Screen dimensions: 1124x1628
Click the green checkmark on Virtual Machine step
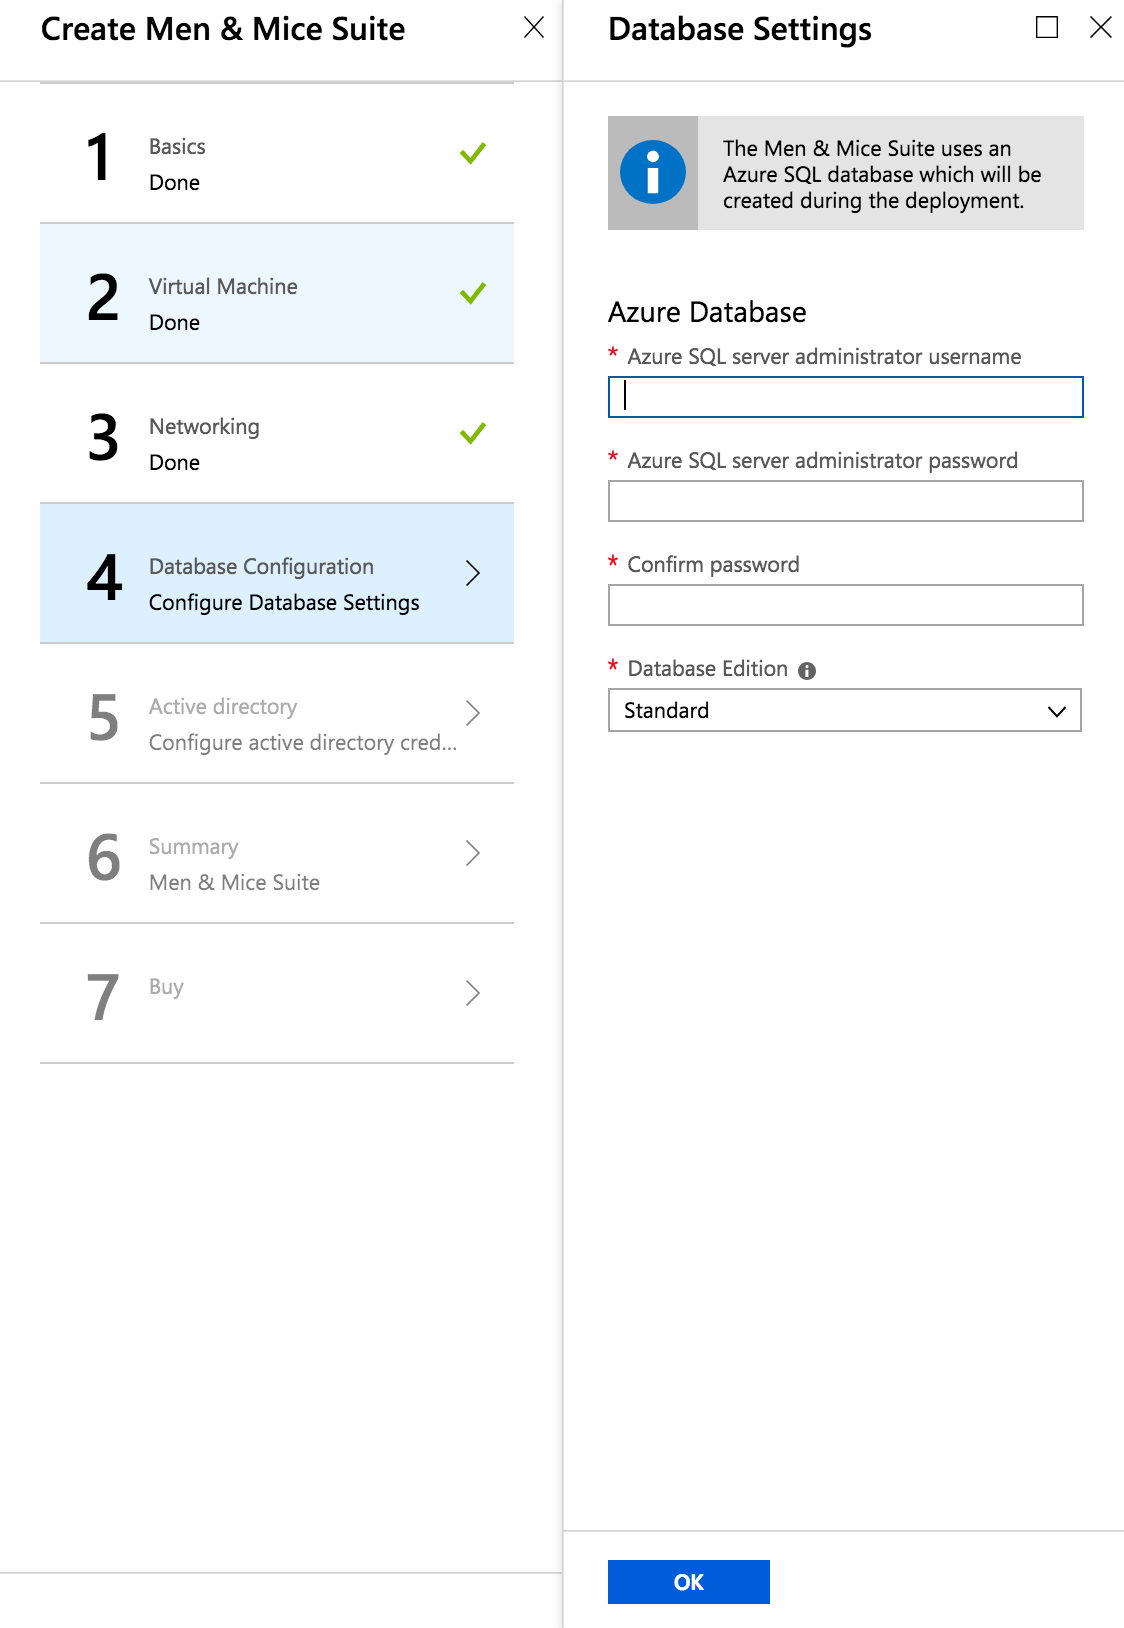(473, 294)
